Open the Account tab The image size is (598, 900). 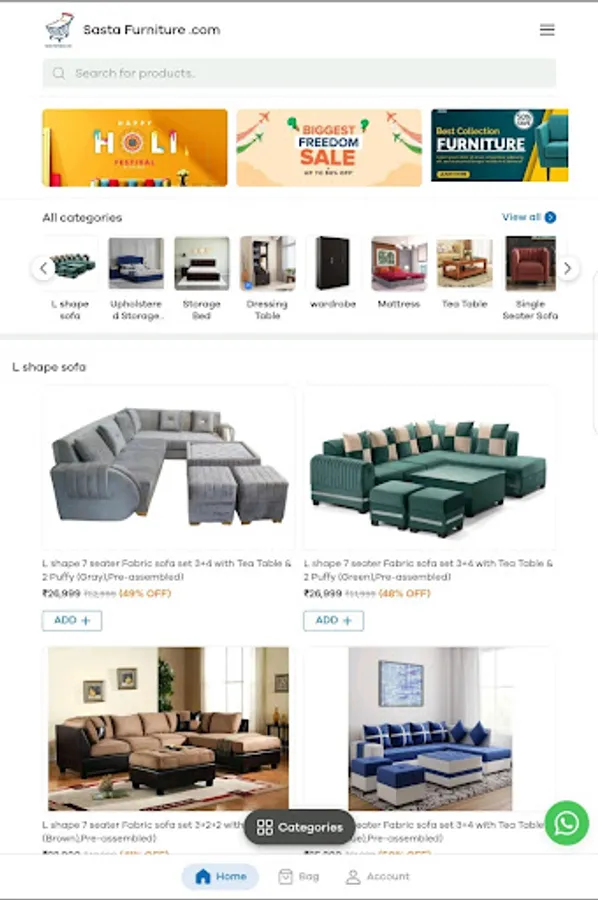click(x=378, y=876)
